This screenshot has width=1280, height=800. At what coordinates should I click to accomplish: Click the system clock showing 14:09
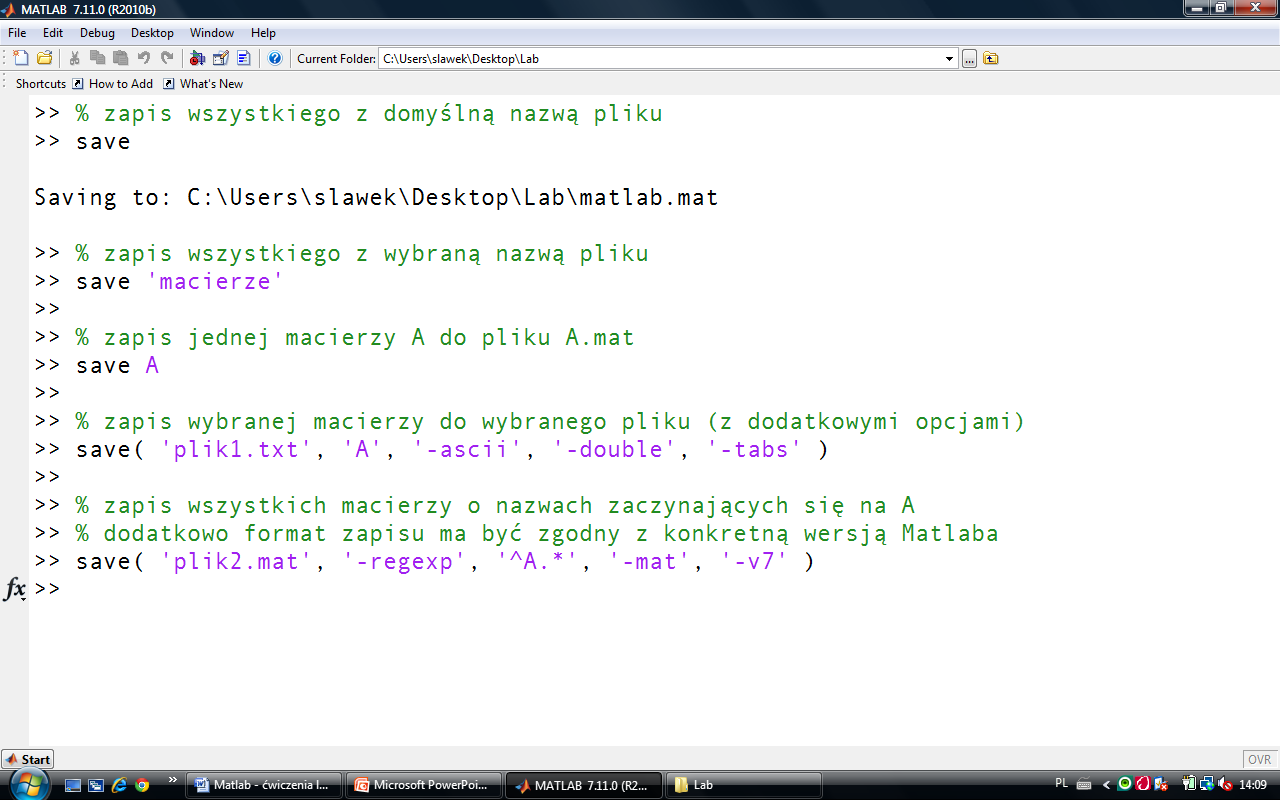tap(1253, 785)
